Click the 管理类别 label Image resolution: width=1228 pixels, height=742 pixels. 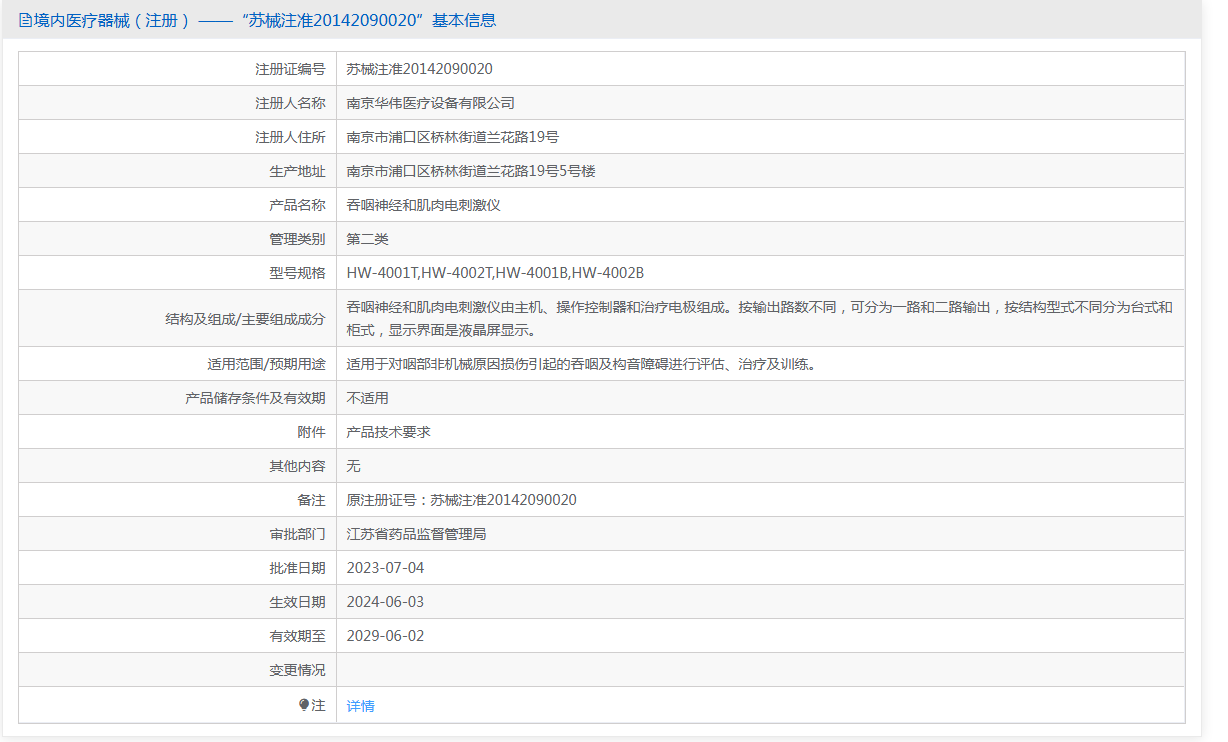coord(297,239)
